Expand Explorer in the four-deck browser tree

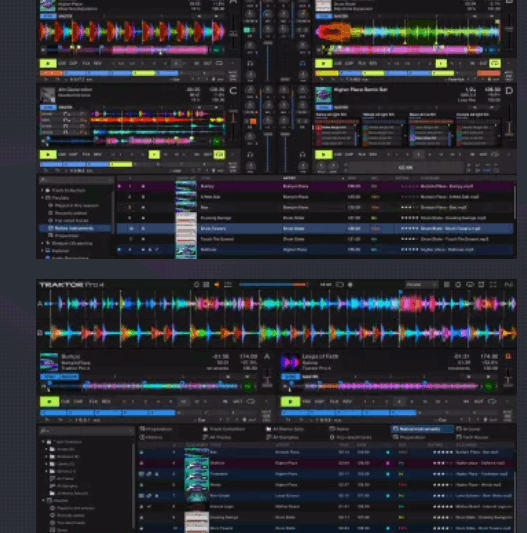(42, 251)
